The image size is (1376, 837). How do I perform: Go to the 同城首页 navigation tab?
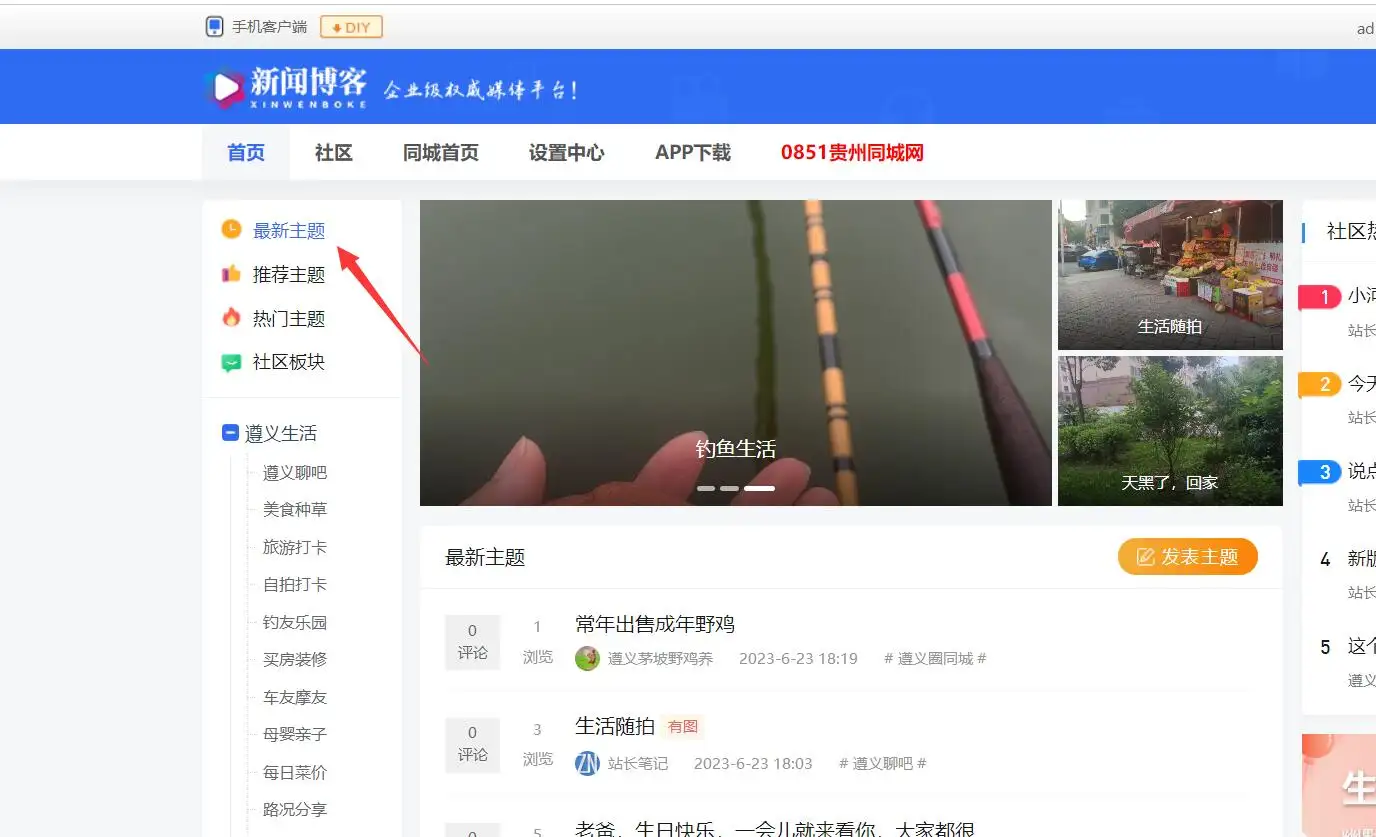click(x=440, y=153)
